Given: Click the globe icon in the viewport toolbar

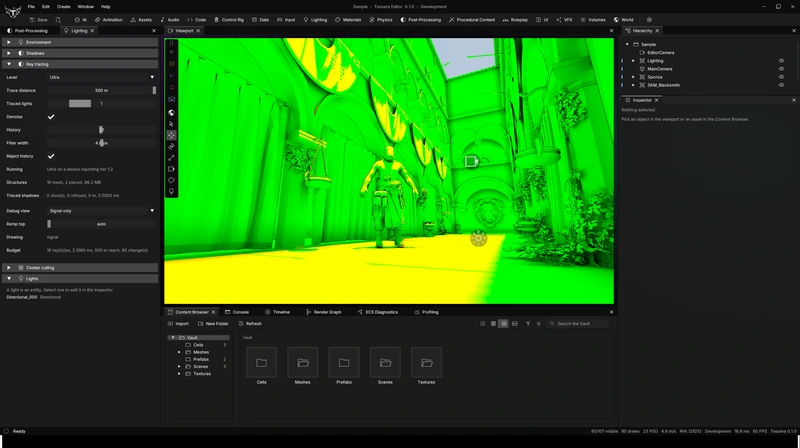Looking at the screenshot, I should (171, 113).
